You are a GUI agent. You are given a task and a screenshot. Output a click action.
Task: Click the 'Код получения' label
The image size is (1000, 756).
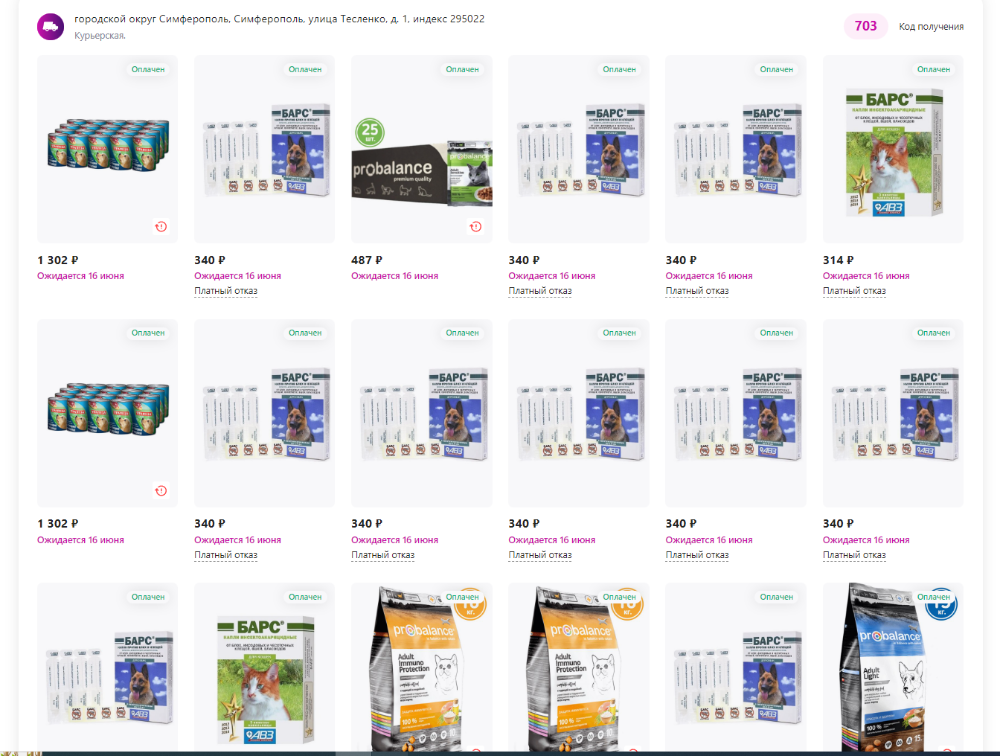click(x=931, y=27)
